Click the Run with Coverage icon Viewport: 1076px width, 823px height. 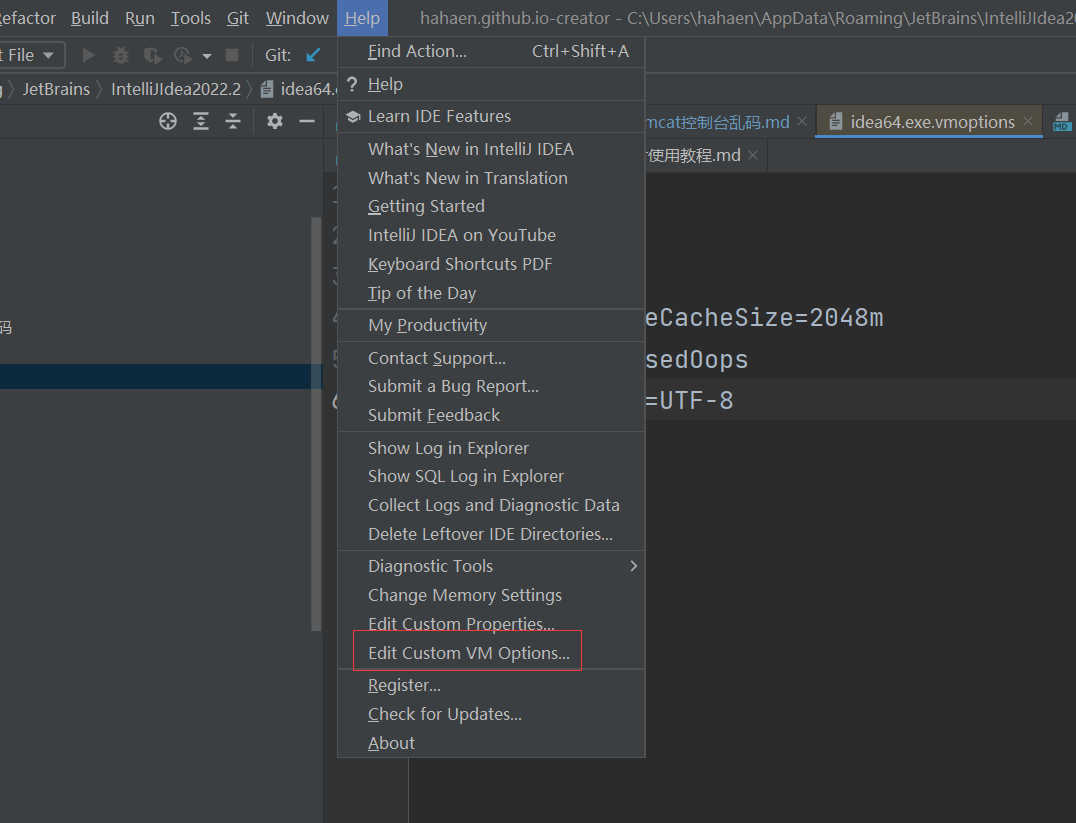click(x=152, y=55)
